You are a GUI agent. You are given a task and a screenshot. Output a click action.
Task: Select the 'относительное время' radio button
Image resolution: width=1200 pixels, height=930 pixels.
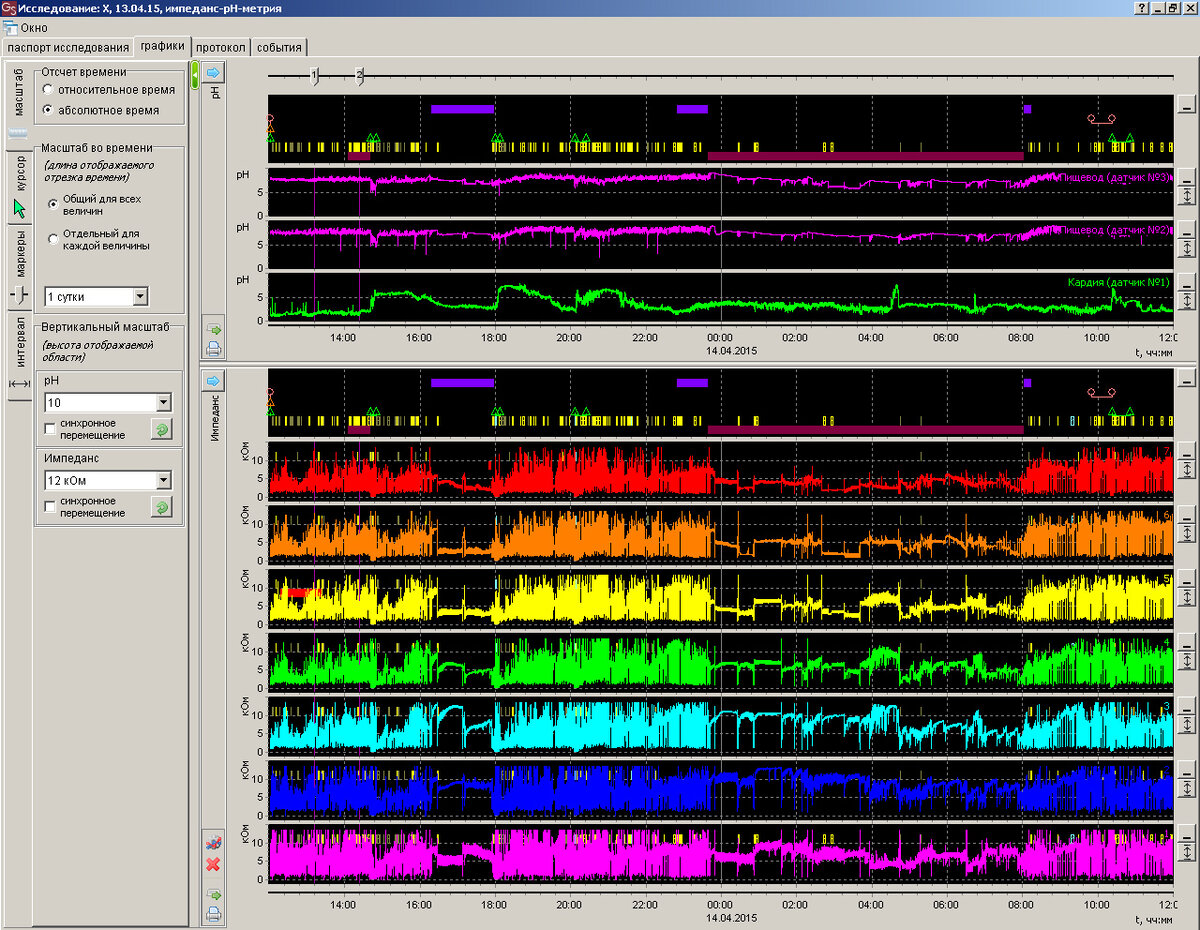tap(49, 90)
